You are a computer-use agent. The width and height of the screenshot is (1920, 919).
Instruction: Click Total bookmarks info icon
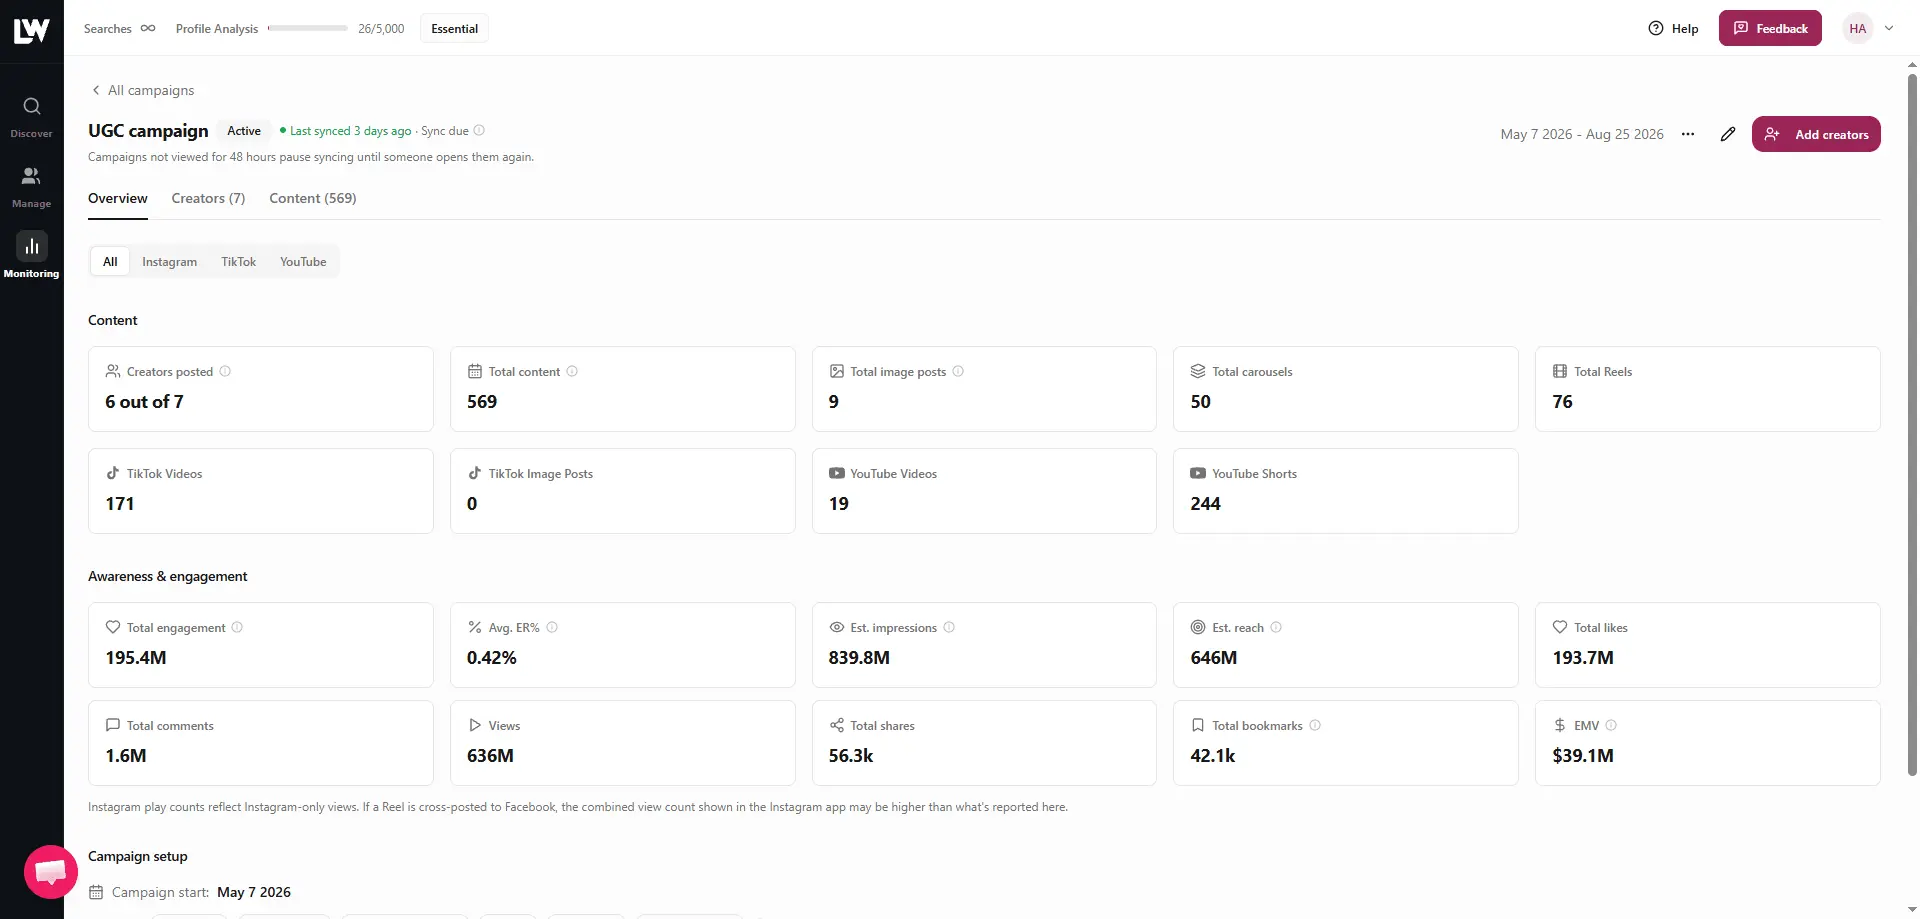(x=1315, y=725)
